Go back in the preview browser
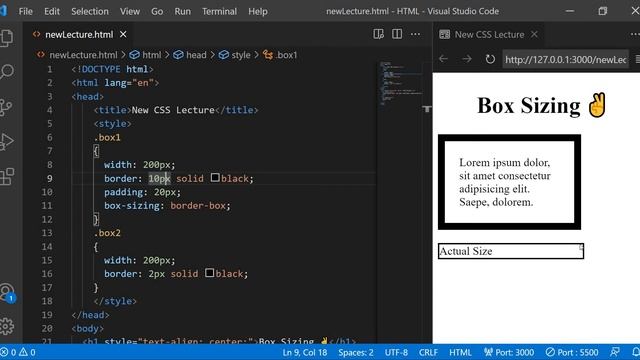640x360 pixels. tap(443, 59)
